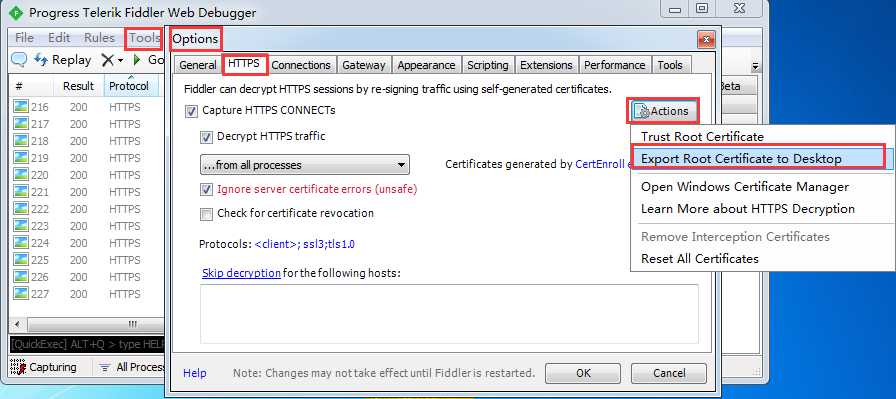This screenshot has width=896, height=399.
Task: Switch to the Scripting tab
Action: click(x=487, y=65)
